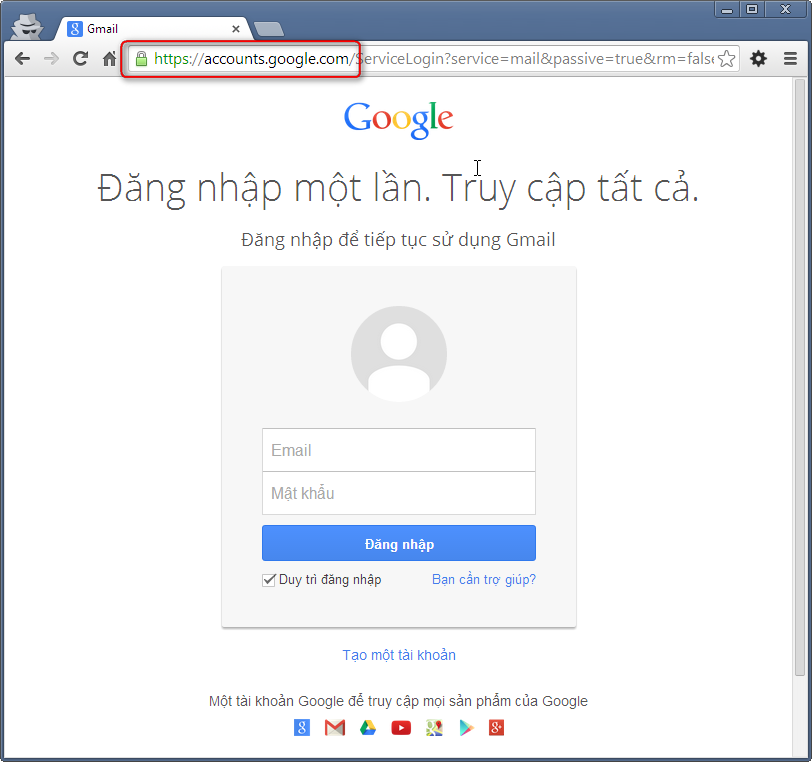The height and width of the screenshot is (762, 812).
Task: Click the vertical page scrollbar
Action: (x=800, y=377)
